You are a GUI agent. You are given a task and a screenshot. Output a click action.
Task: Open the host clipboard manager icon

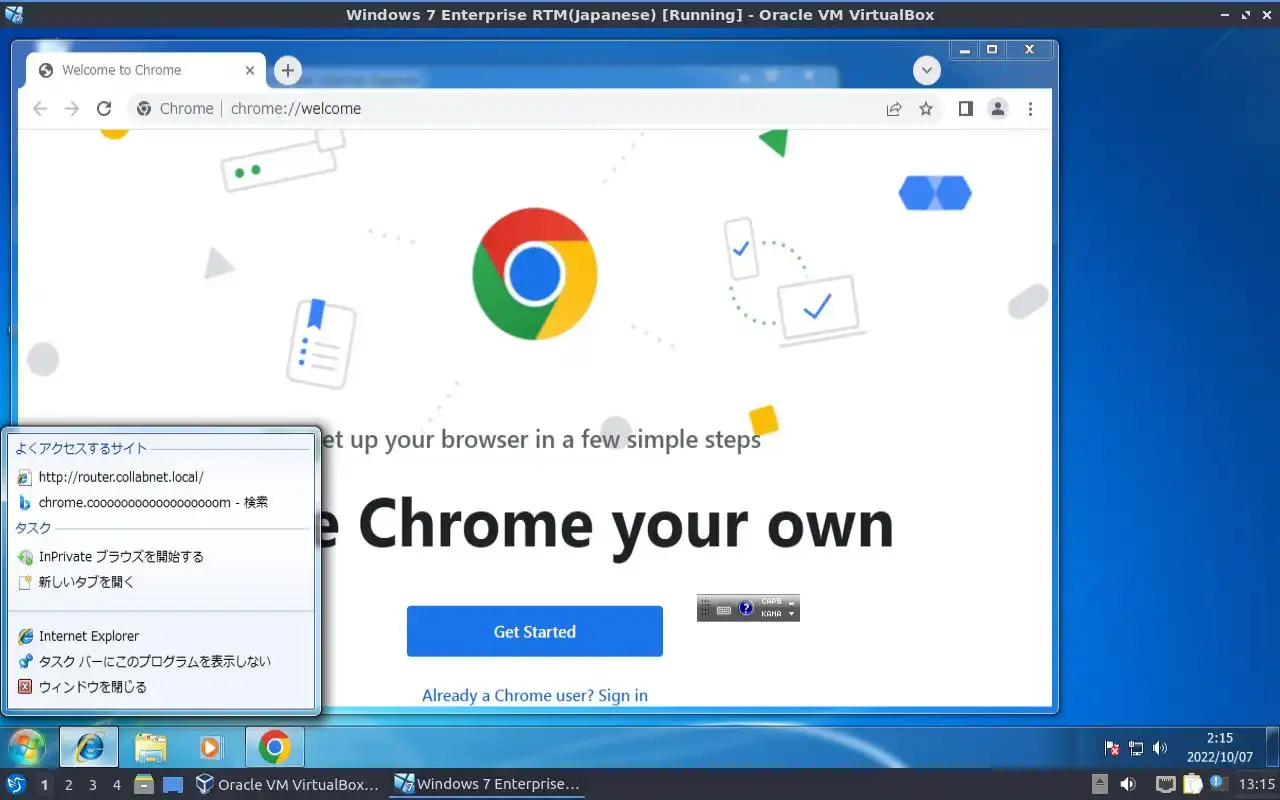[x=1192, y=785]
